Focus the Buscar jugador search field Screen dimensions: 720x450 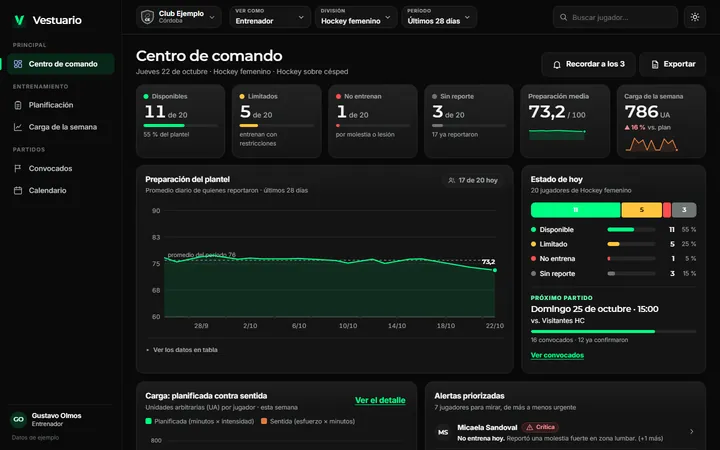pos(615,17)
